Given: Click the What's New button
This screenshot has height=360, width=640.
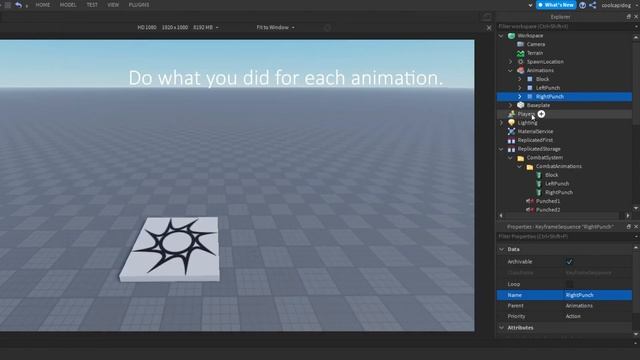Looking at the screenshot, I should (x=556, y=5).
